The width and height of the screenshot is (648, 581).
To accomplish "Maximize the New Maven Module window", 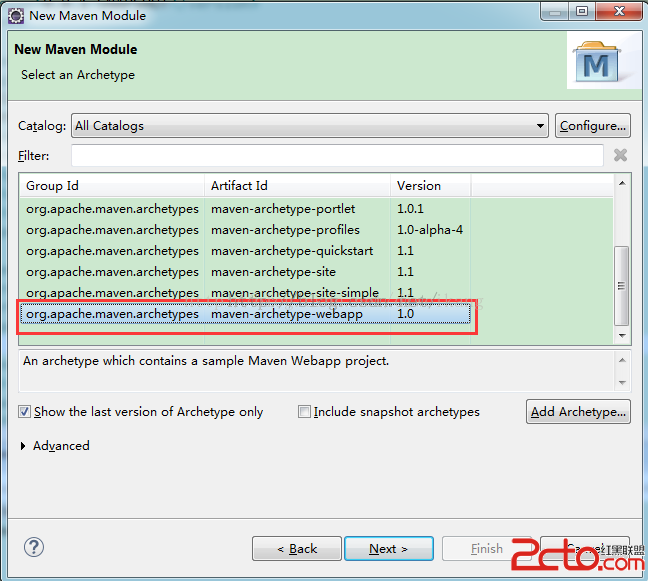I will click(x=582, y=11).
